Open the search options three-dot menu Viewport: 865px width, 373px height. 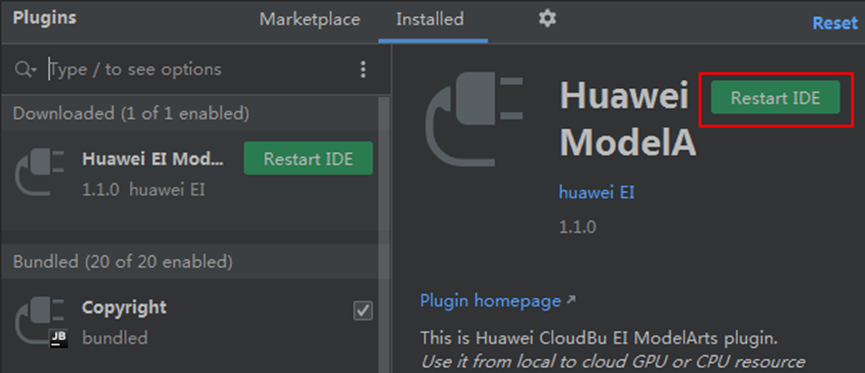362,70
